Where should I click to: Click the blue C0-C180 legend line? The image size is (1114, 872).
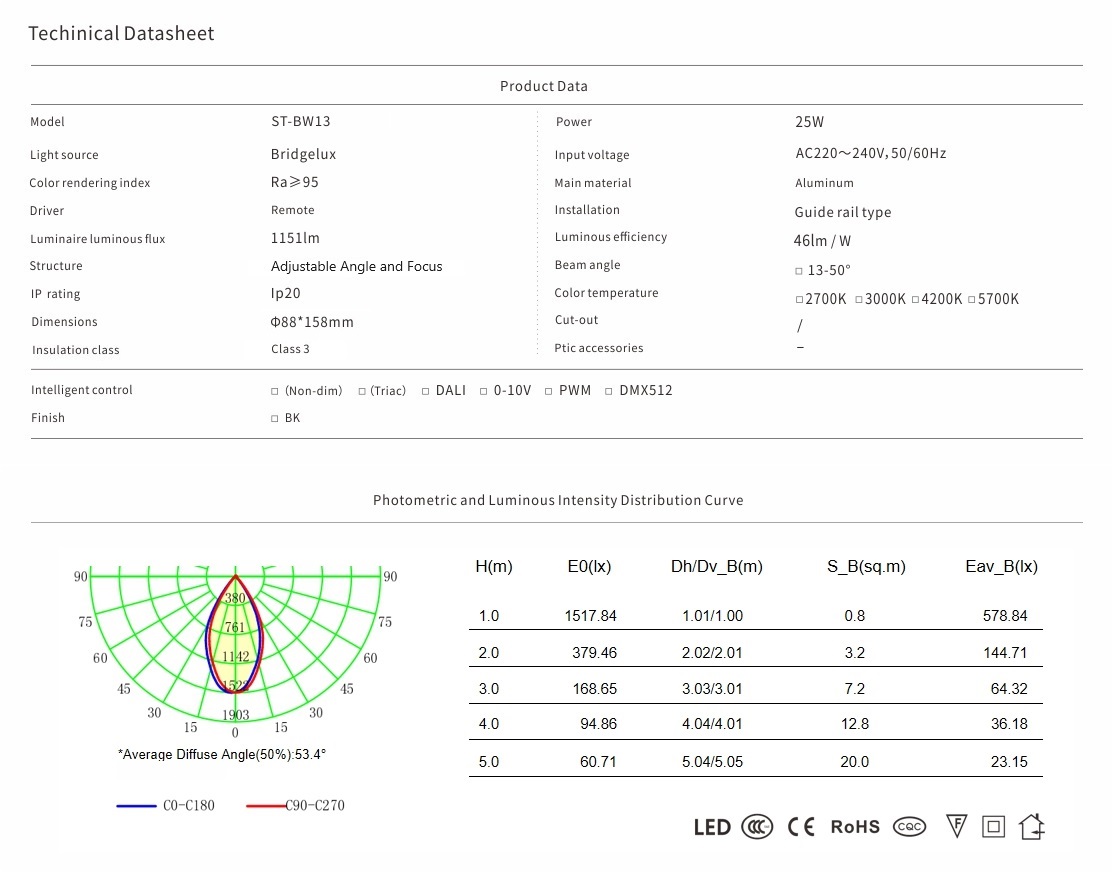(x=136, y=805)
